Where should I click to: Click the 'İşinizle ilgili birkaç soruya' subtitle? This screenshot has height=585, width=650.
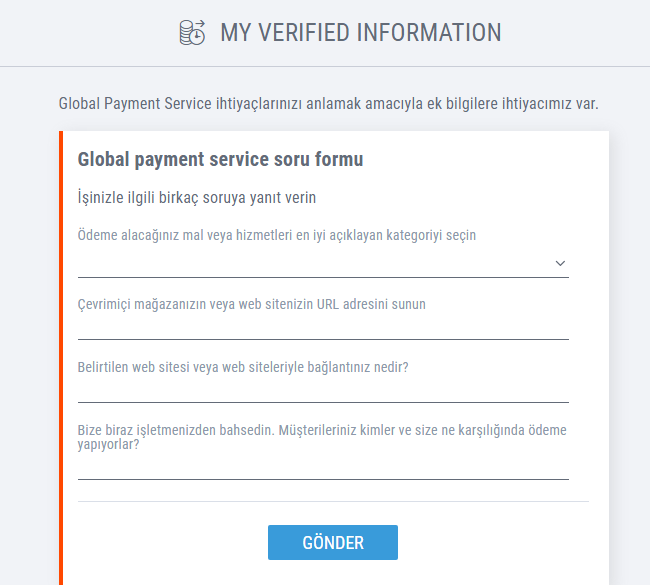click(196, 197)
